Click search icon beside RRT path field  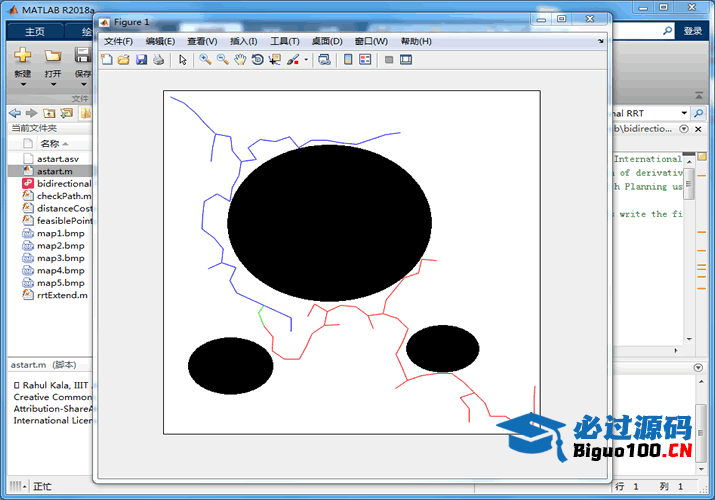click(x=698, y=113)
